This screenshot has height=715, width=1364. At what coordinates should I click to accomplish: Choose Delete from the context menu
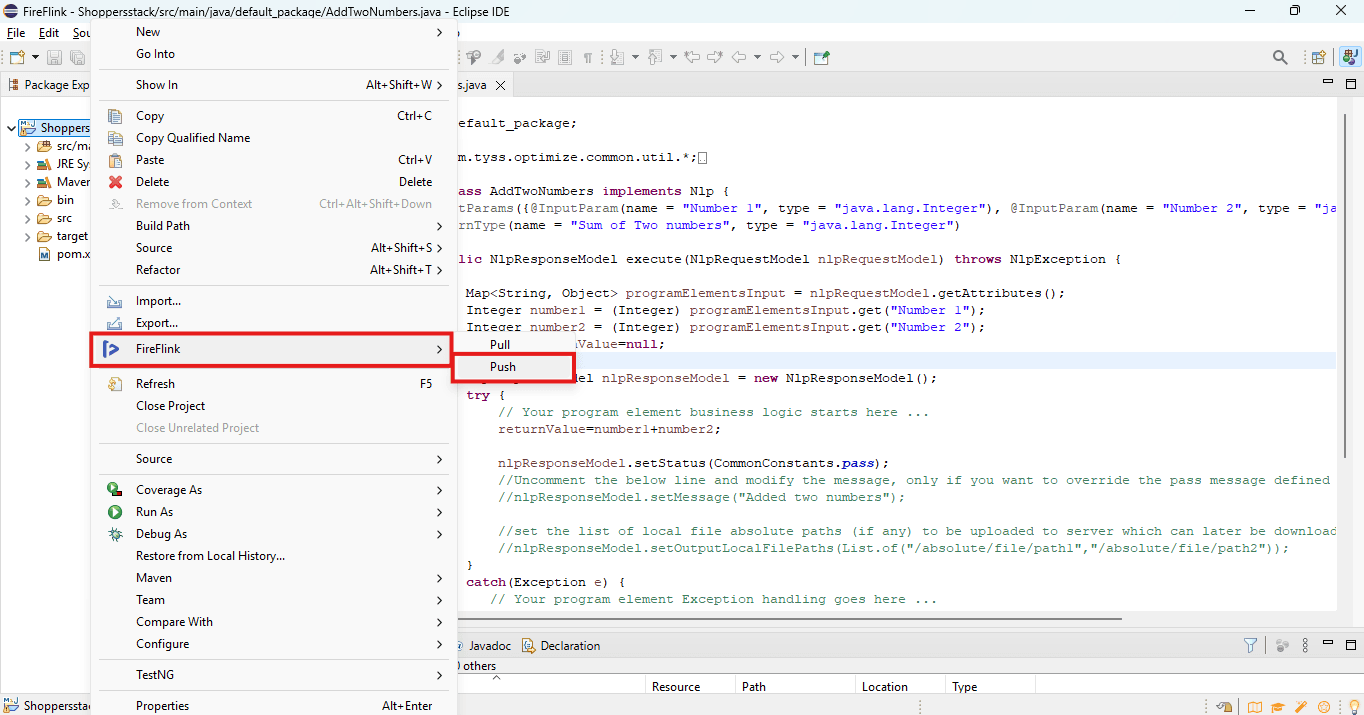(x=271, y=182)
